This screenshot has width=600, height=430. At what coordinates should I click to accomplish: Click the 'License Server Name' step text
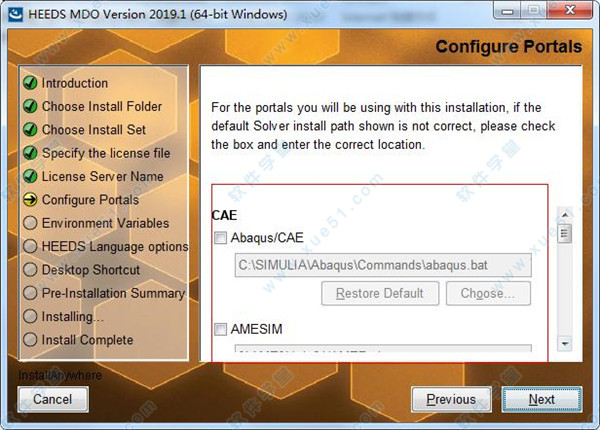click(x=103, y=176)
